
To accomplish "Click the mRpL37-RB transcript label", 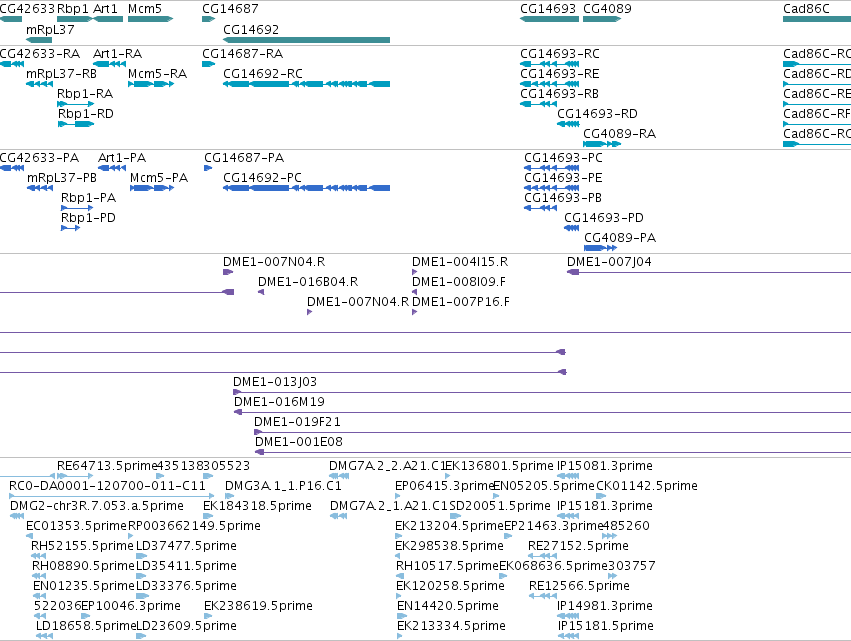I will click(x=61, y=74).
